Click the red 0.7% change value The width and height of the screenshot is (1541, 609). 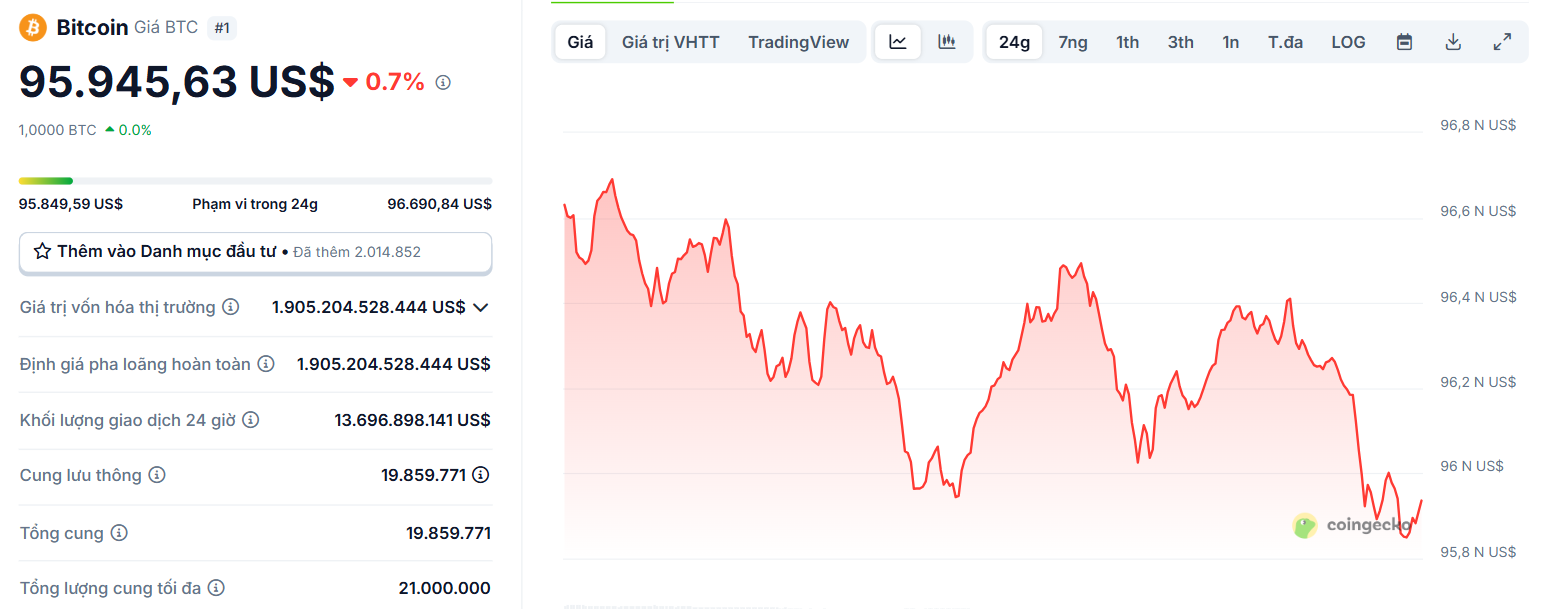[395, 82]
